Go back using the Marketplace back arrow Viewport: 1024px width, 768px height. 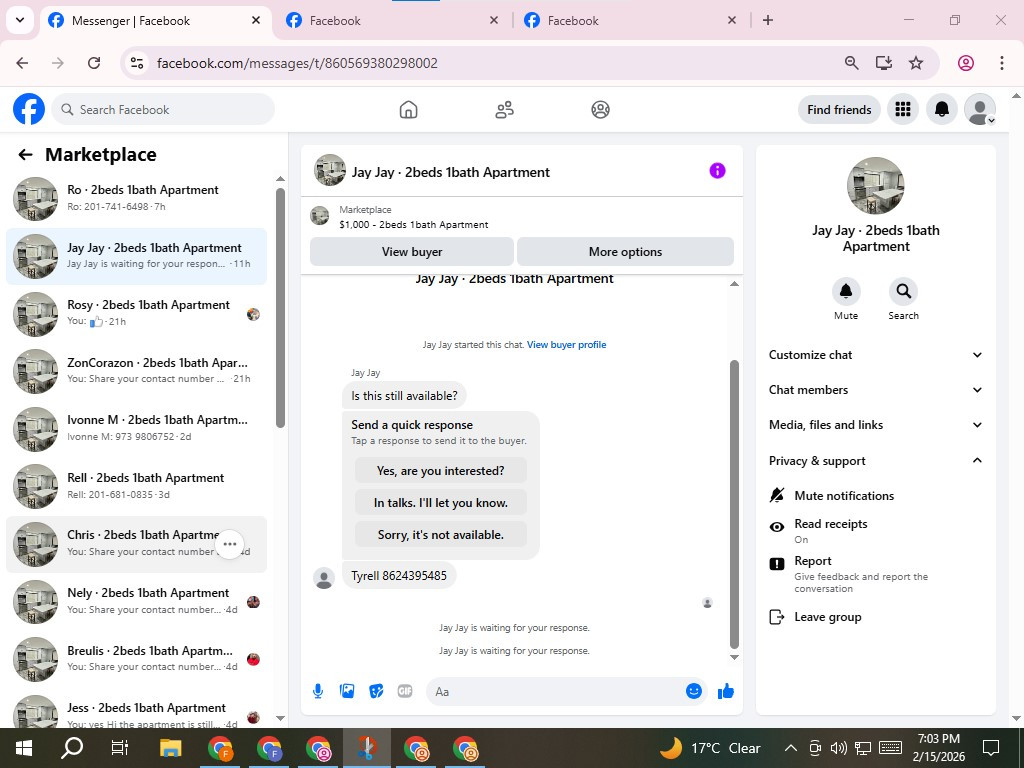(x=25, y=155)
